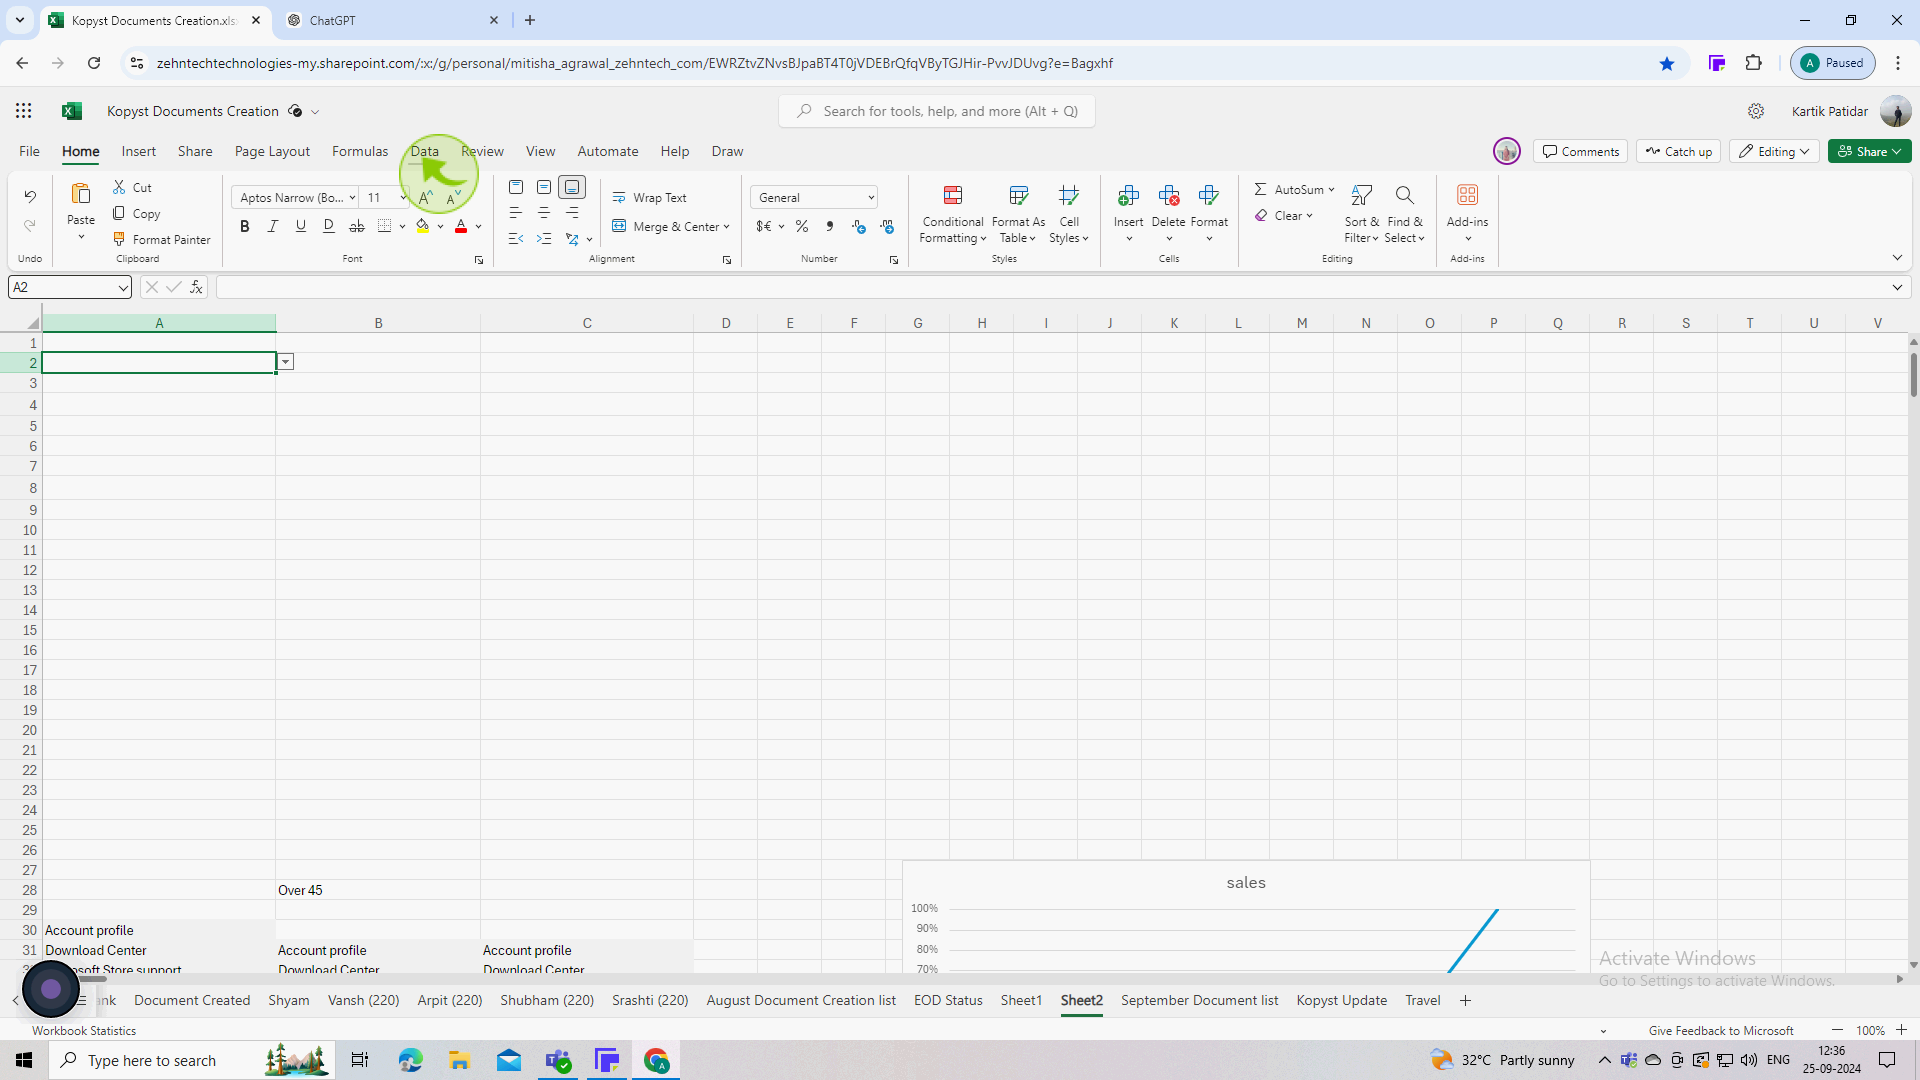Set vertical alignment to Middle Align
This screenshot has width=1920, height=1080.
pyautogui.click(x=544, y=187)
